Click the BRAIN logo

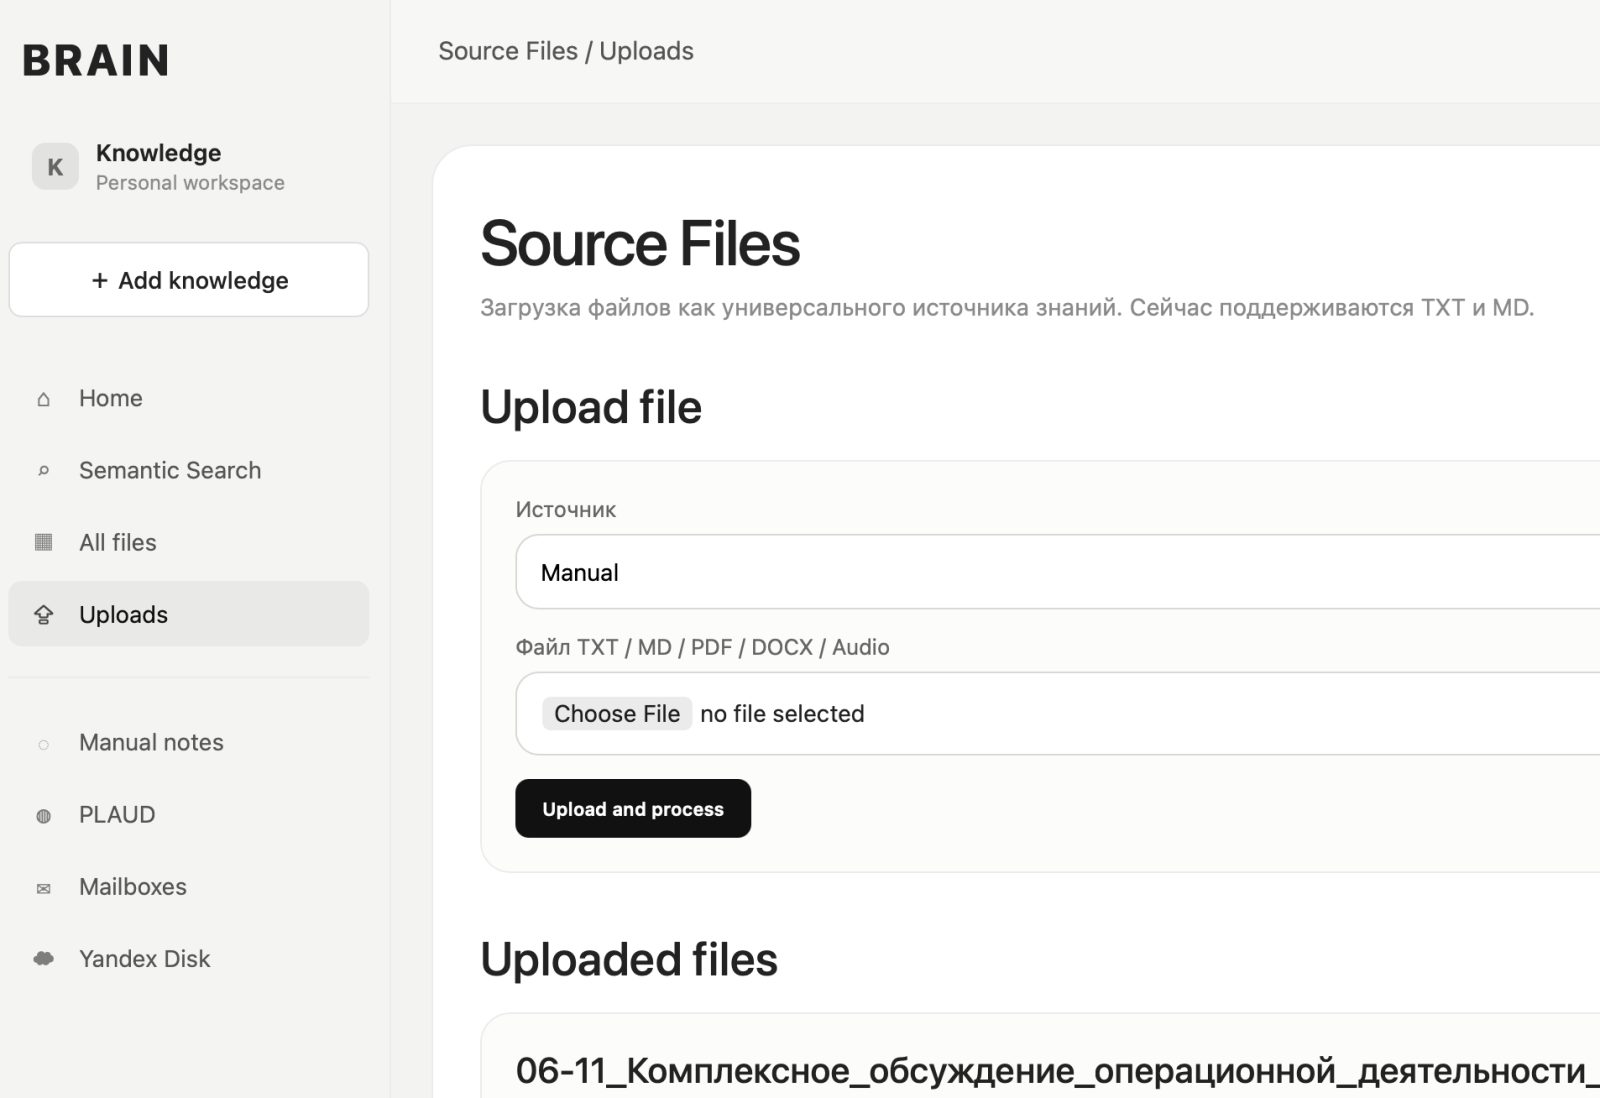[x=96, y=60]
